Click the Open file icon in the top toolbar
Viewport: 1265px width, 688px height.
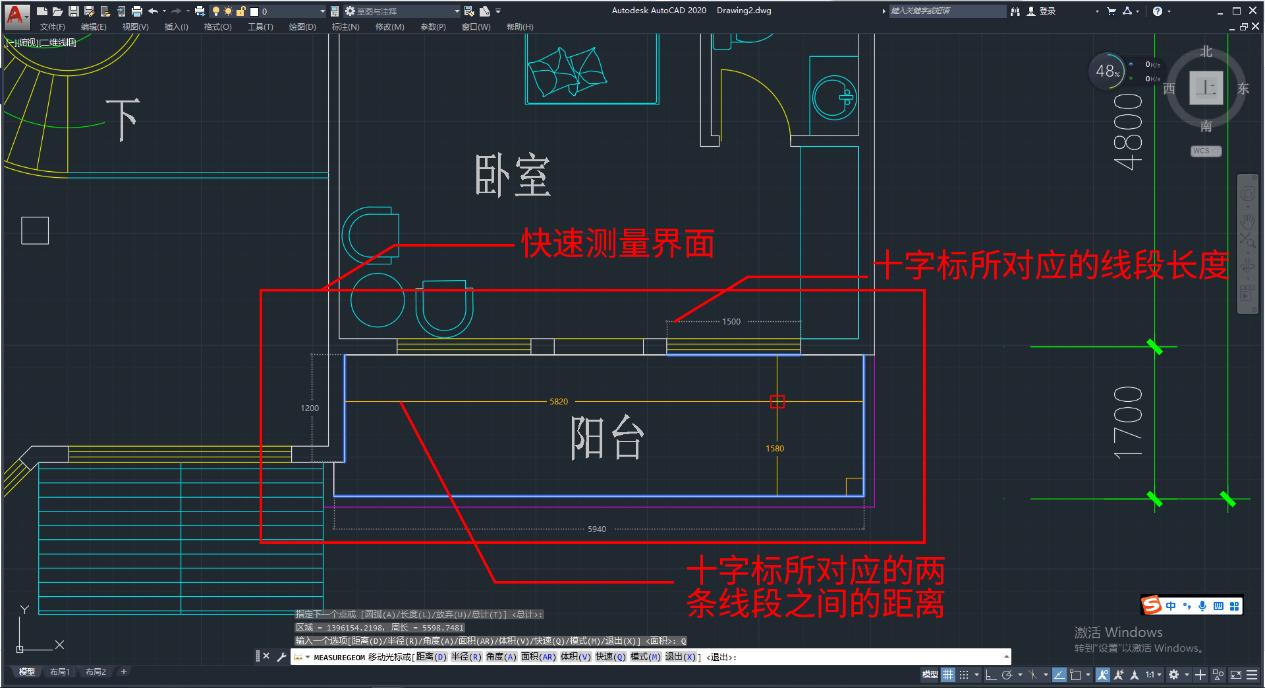[x=56, y=11]
